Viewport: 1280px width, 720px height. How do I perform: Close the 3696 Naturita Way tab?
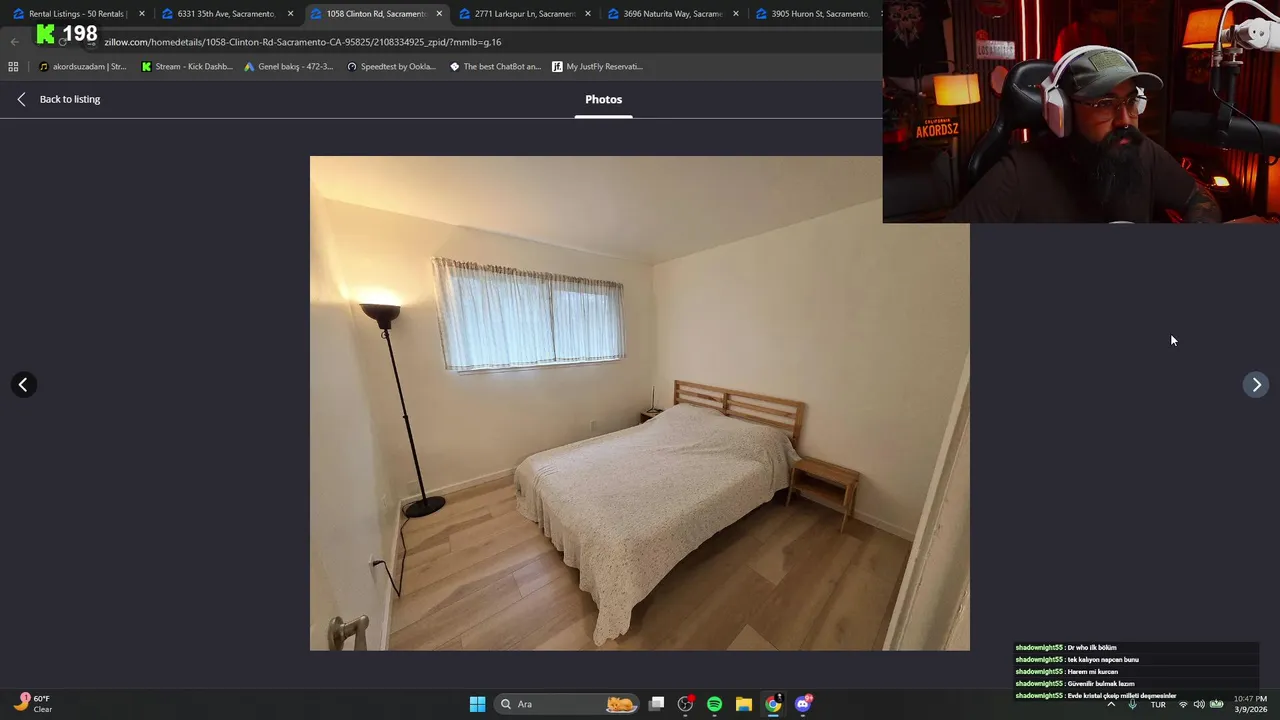[x=736, y=14]
